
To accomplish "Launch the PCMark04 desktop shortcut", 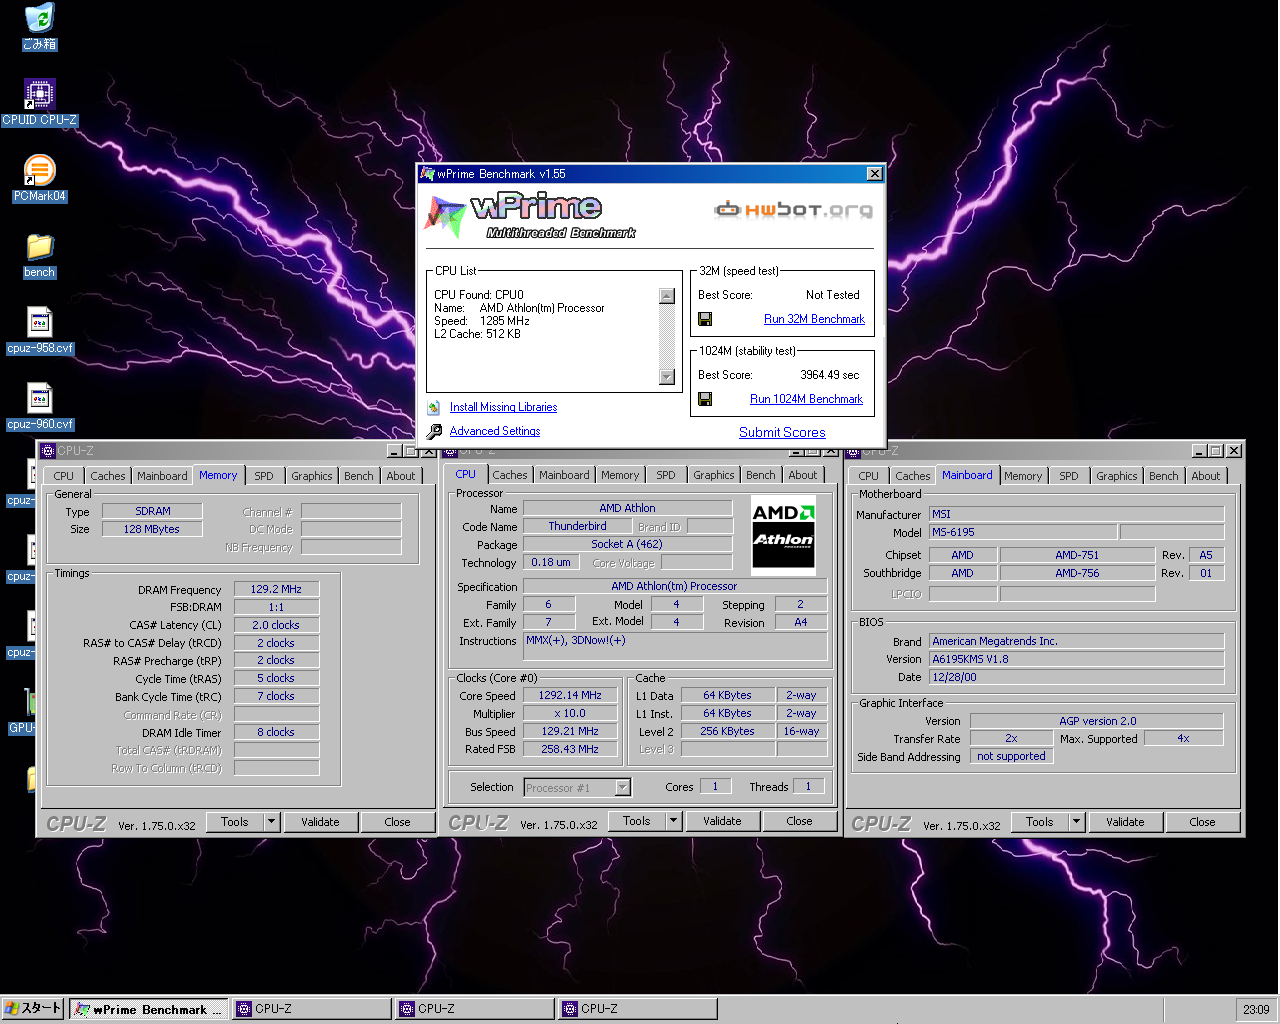I will [x=39, y=179].
